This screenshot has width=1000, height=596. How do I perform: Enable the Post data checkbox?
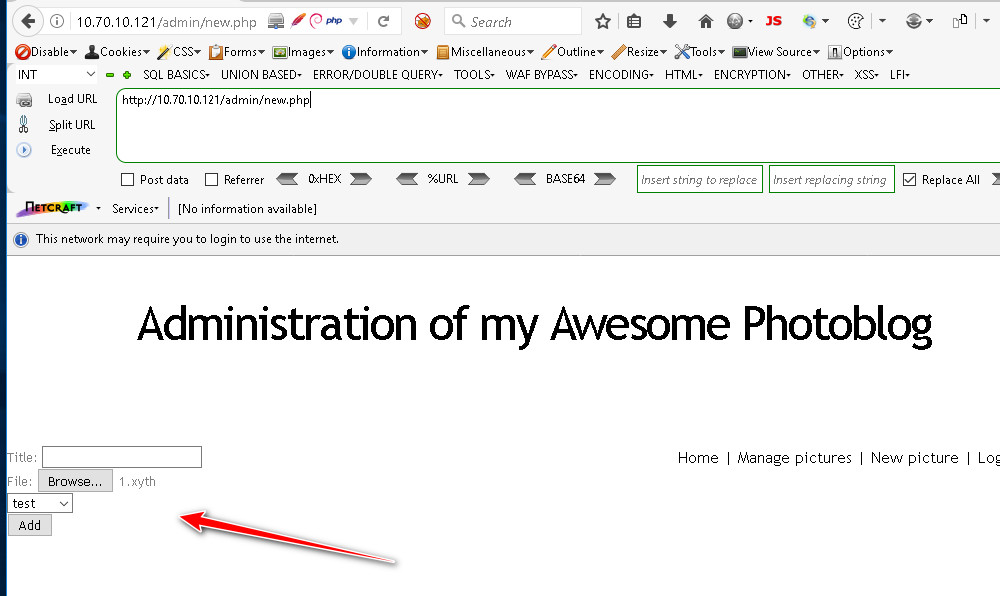pos(127,180)
